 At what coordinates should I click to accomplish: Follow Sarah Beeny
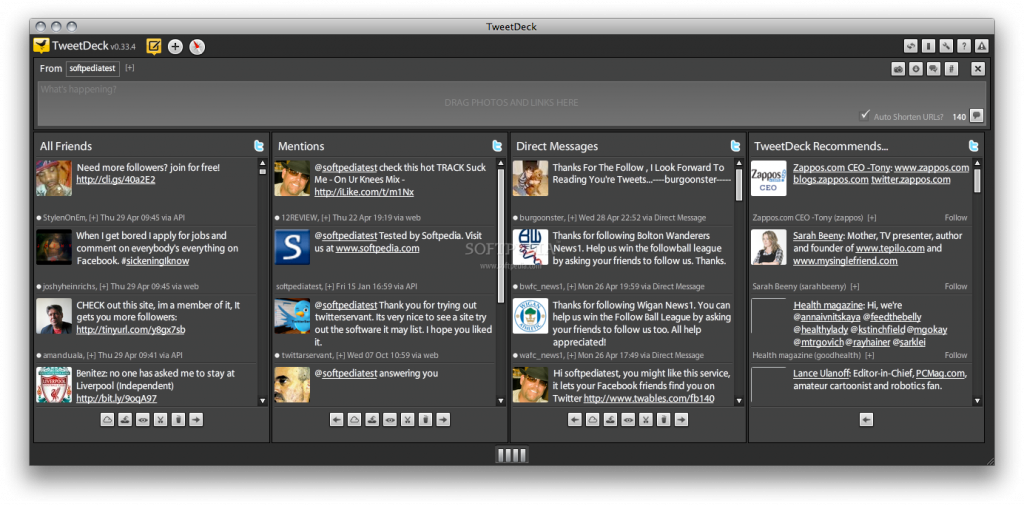[955, 286]
